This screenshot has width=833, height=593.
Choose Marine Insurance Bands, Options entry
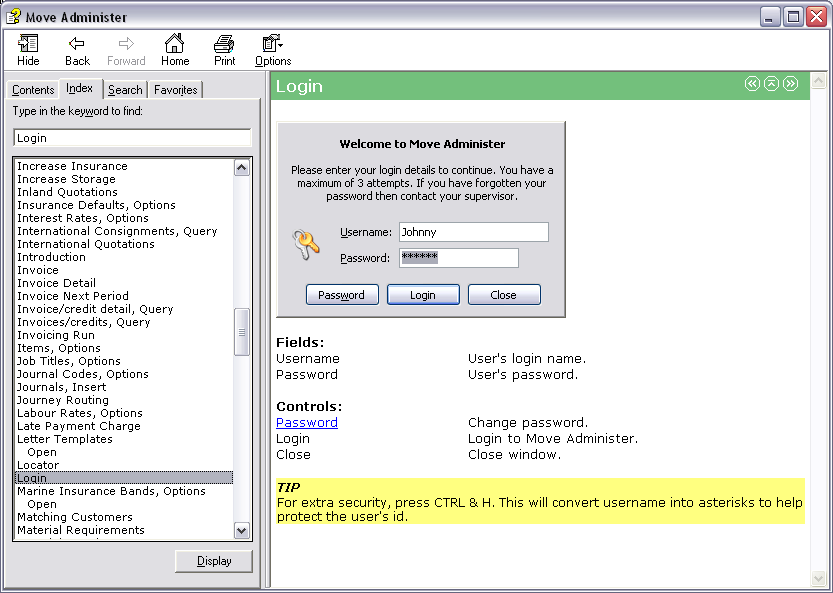click(111, 491)
